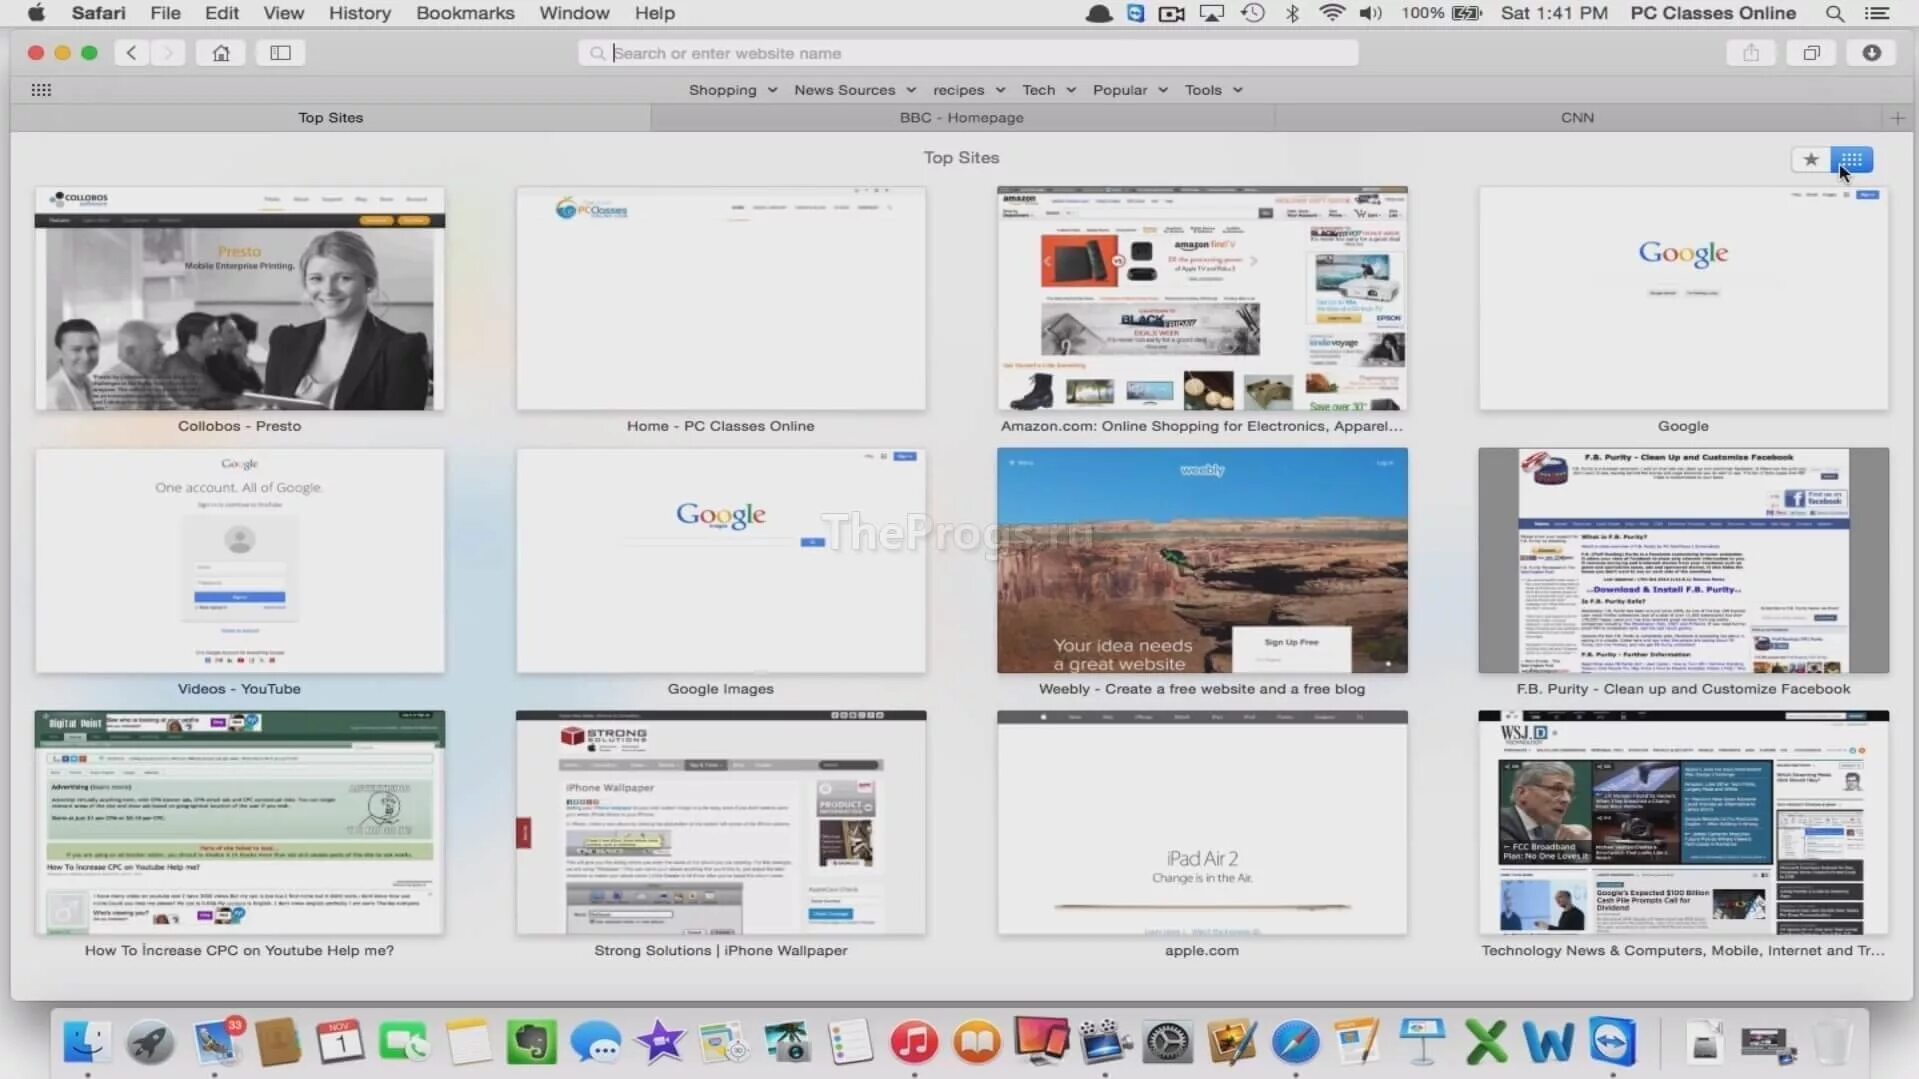
Task: Expand the Shopping bookmarks folder
Action: [x=733, y=90]
